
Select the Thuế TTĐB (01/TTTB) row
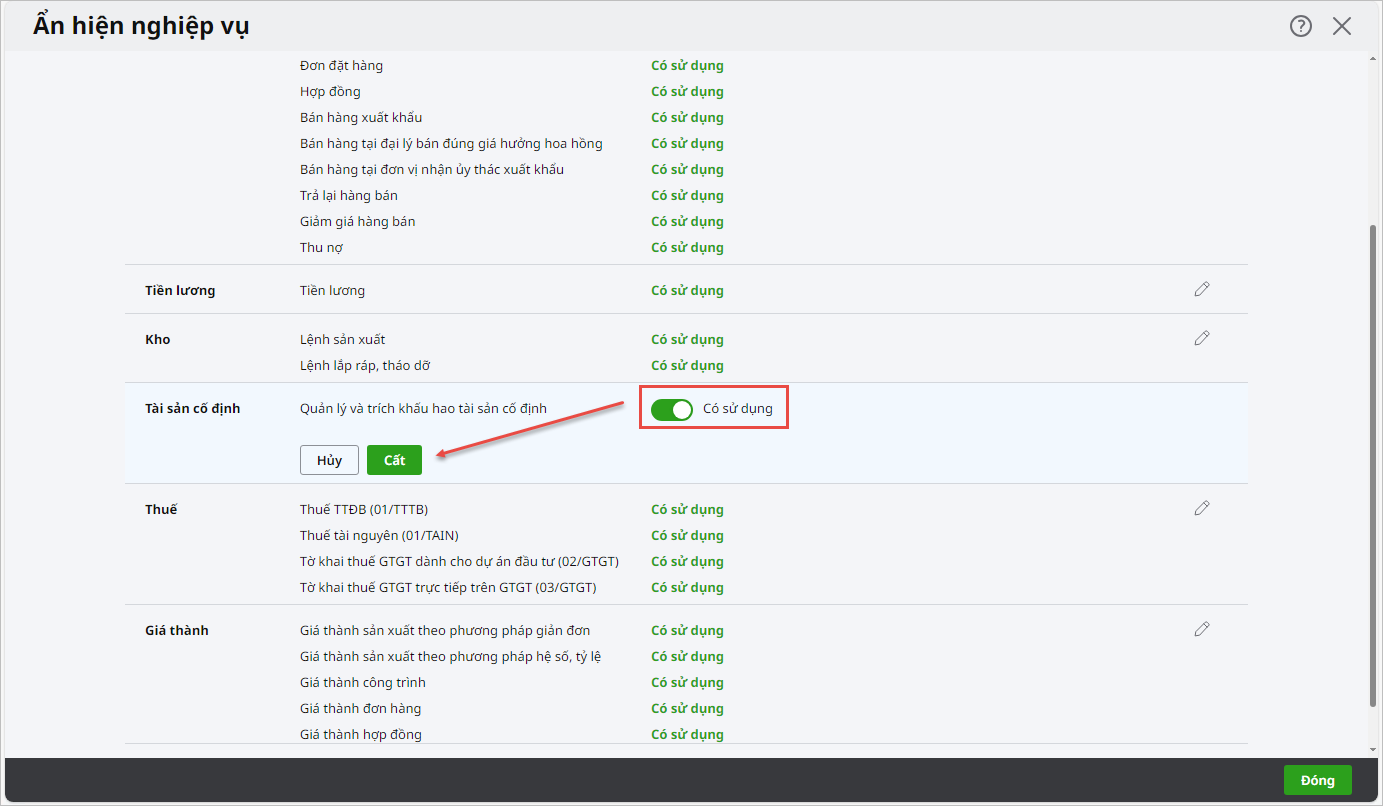pos(364,510)
